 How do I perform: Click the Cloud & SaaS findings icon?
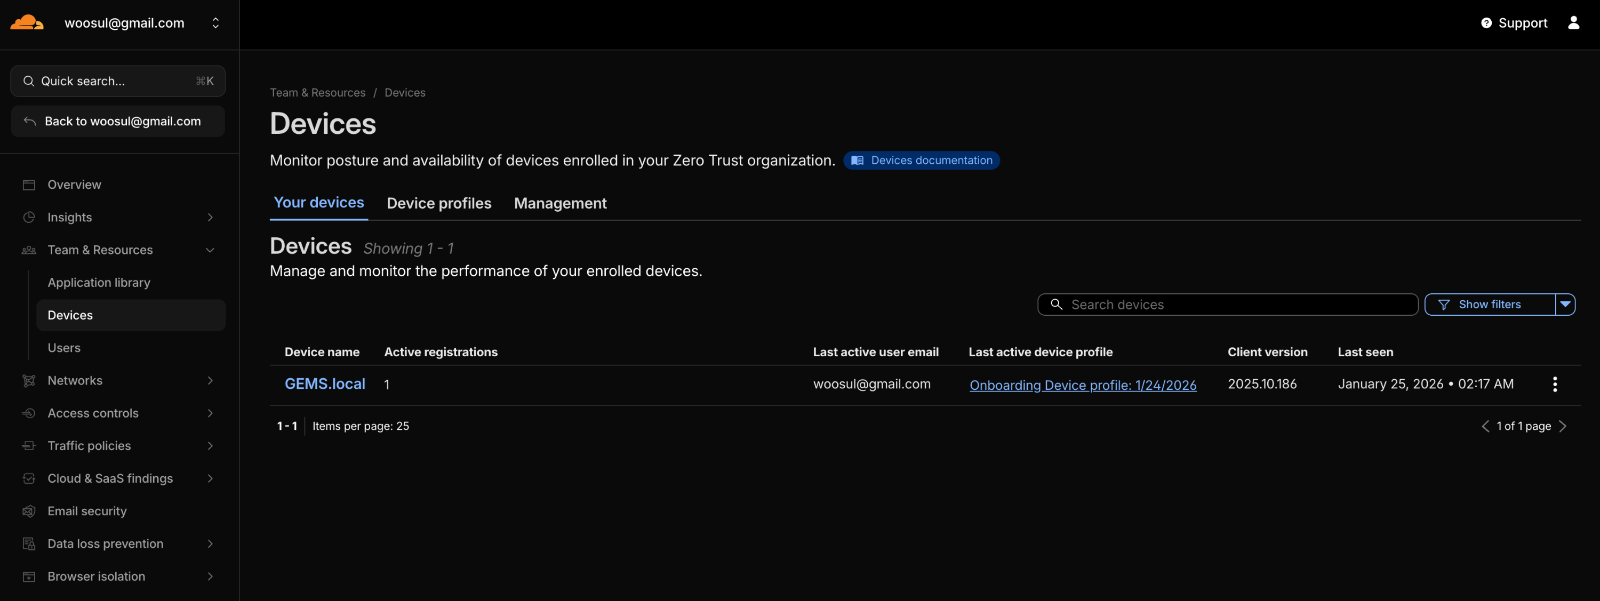coord(29,479)
